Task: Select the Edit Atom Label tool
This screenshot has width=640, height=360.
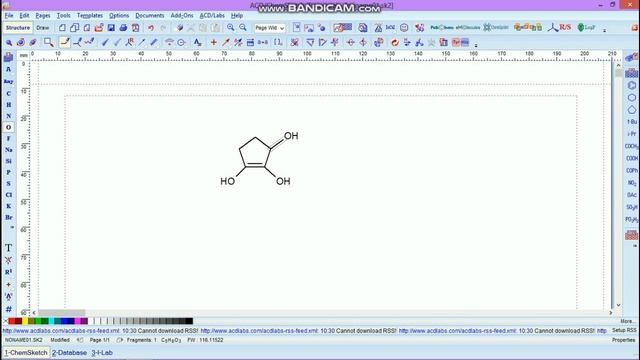Action: pos(198,42)
